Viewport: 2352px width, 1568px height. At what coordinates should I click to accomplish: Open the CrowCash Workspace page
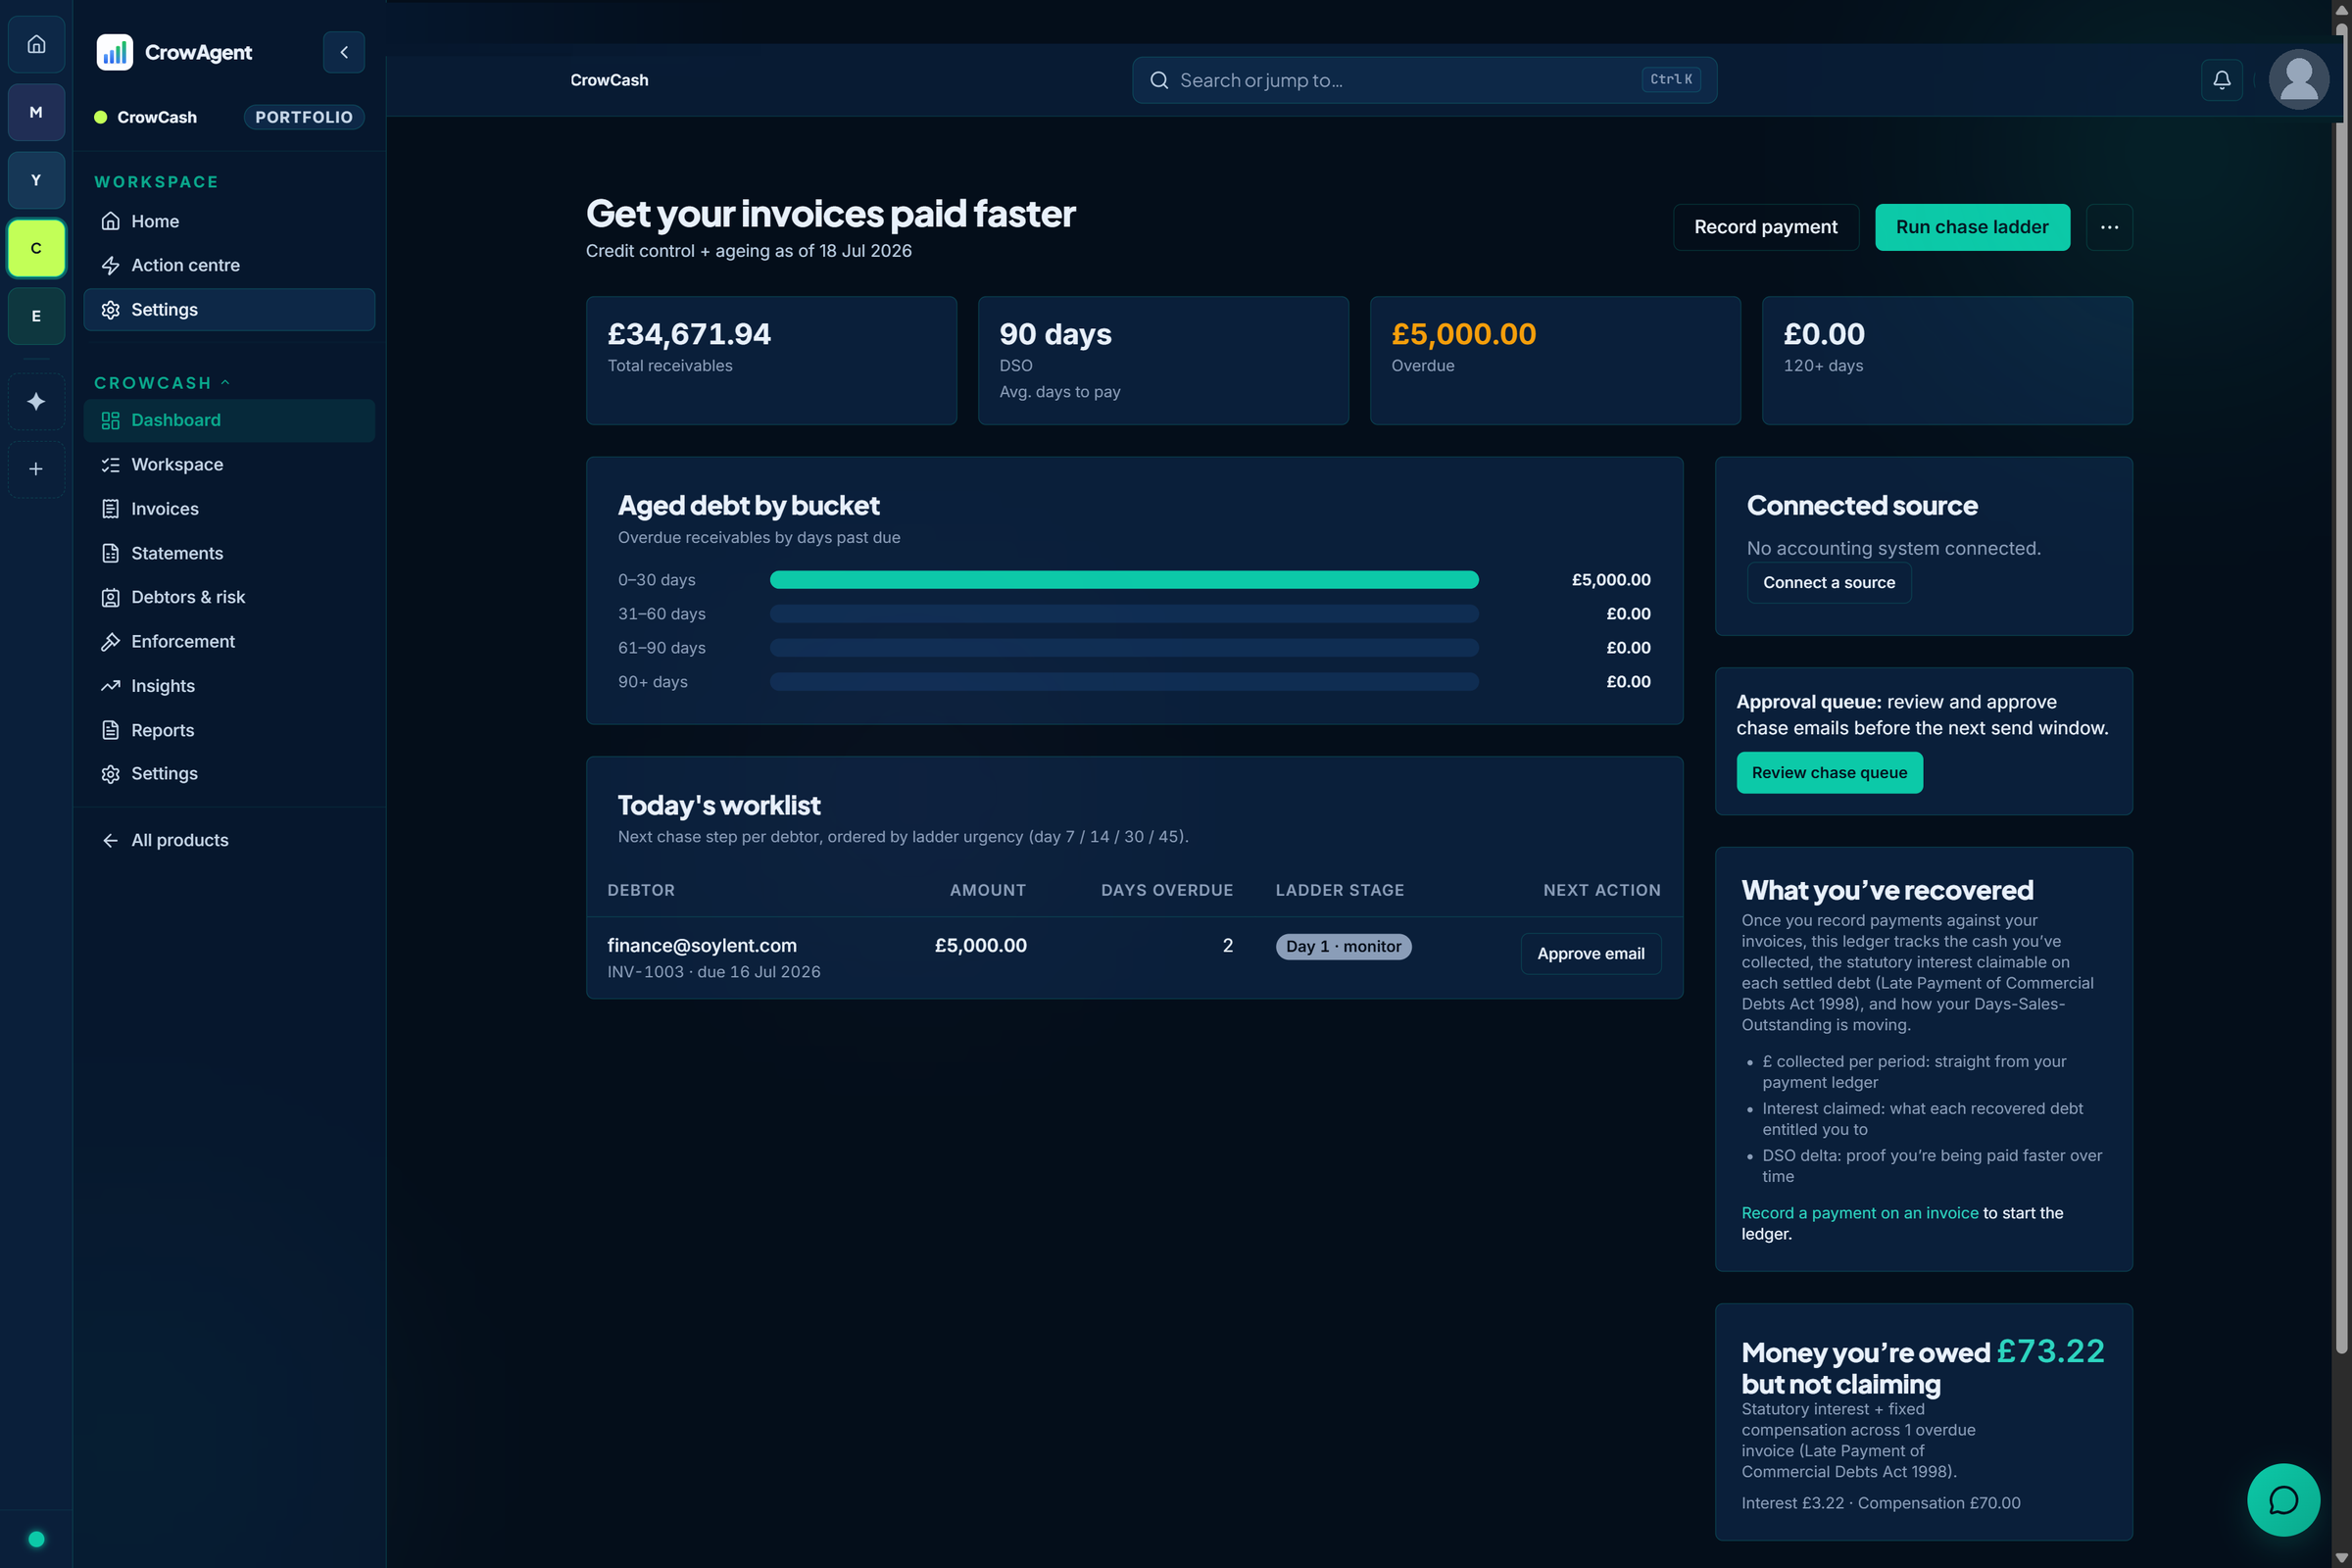229,465
